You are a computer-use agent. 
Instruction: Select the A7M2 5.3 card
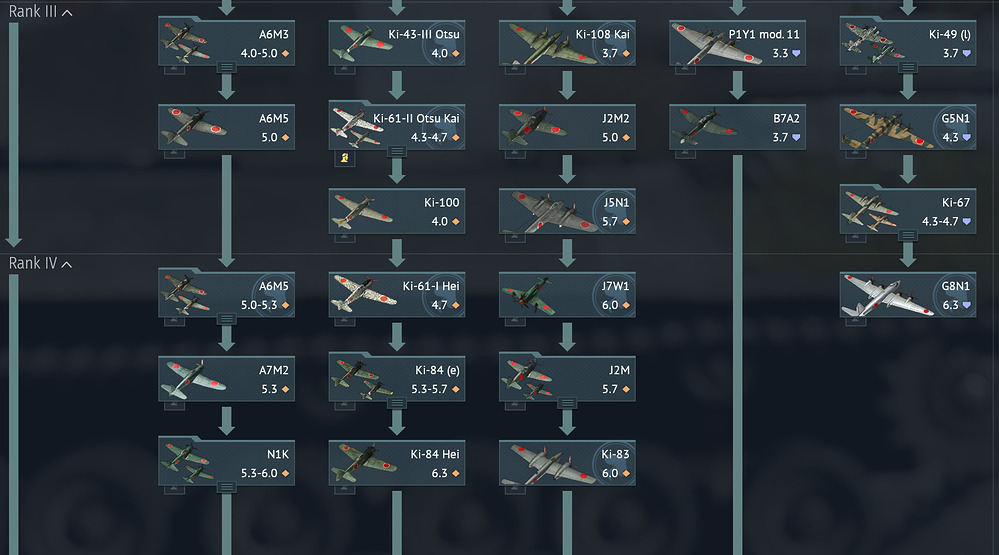pos(226,378)
